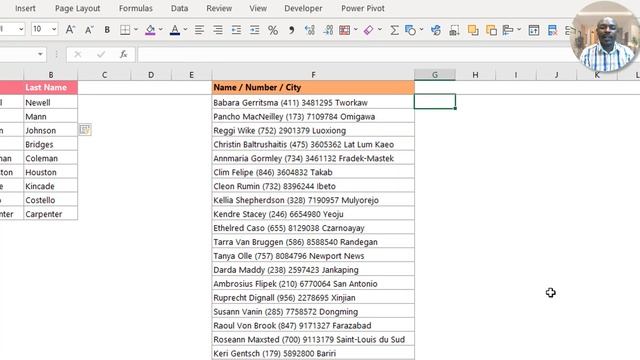
Task: Click send backward icon
Action: pos(491,30)
